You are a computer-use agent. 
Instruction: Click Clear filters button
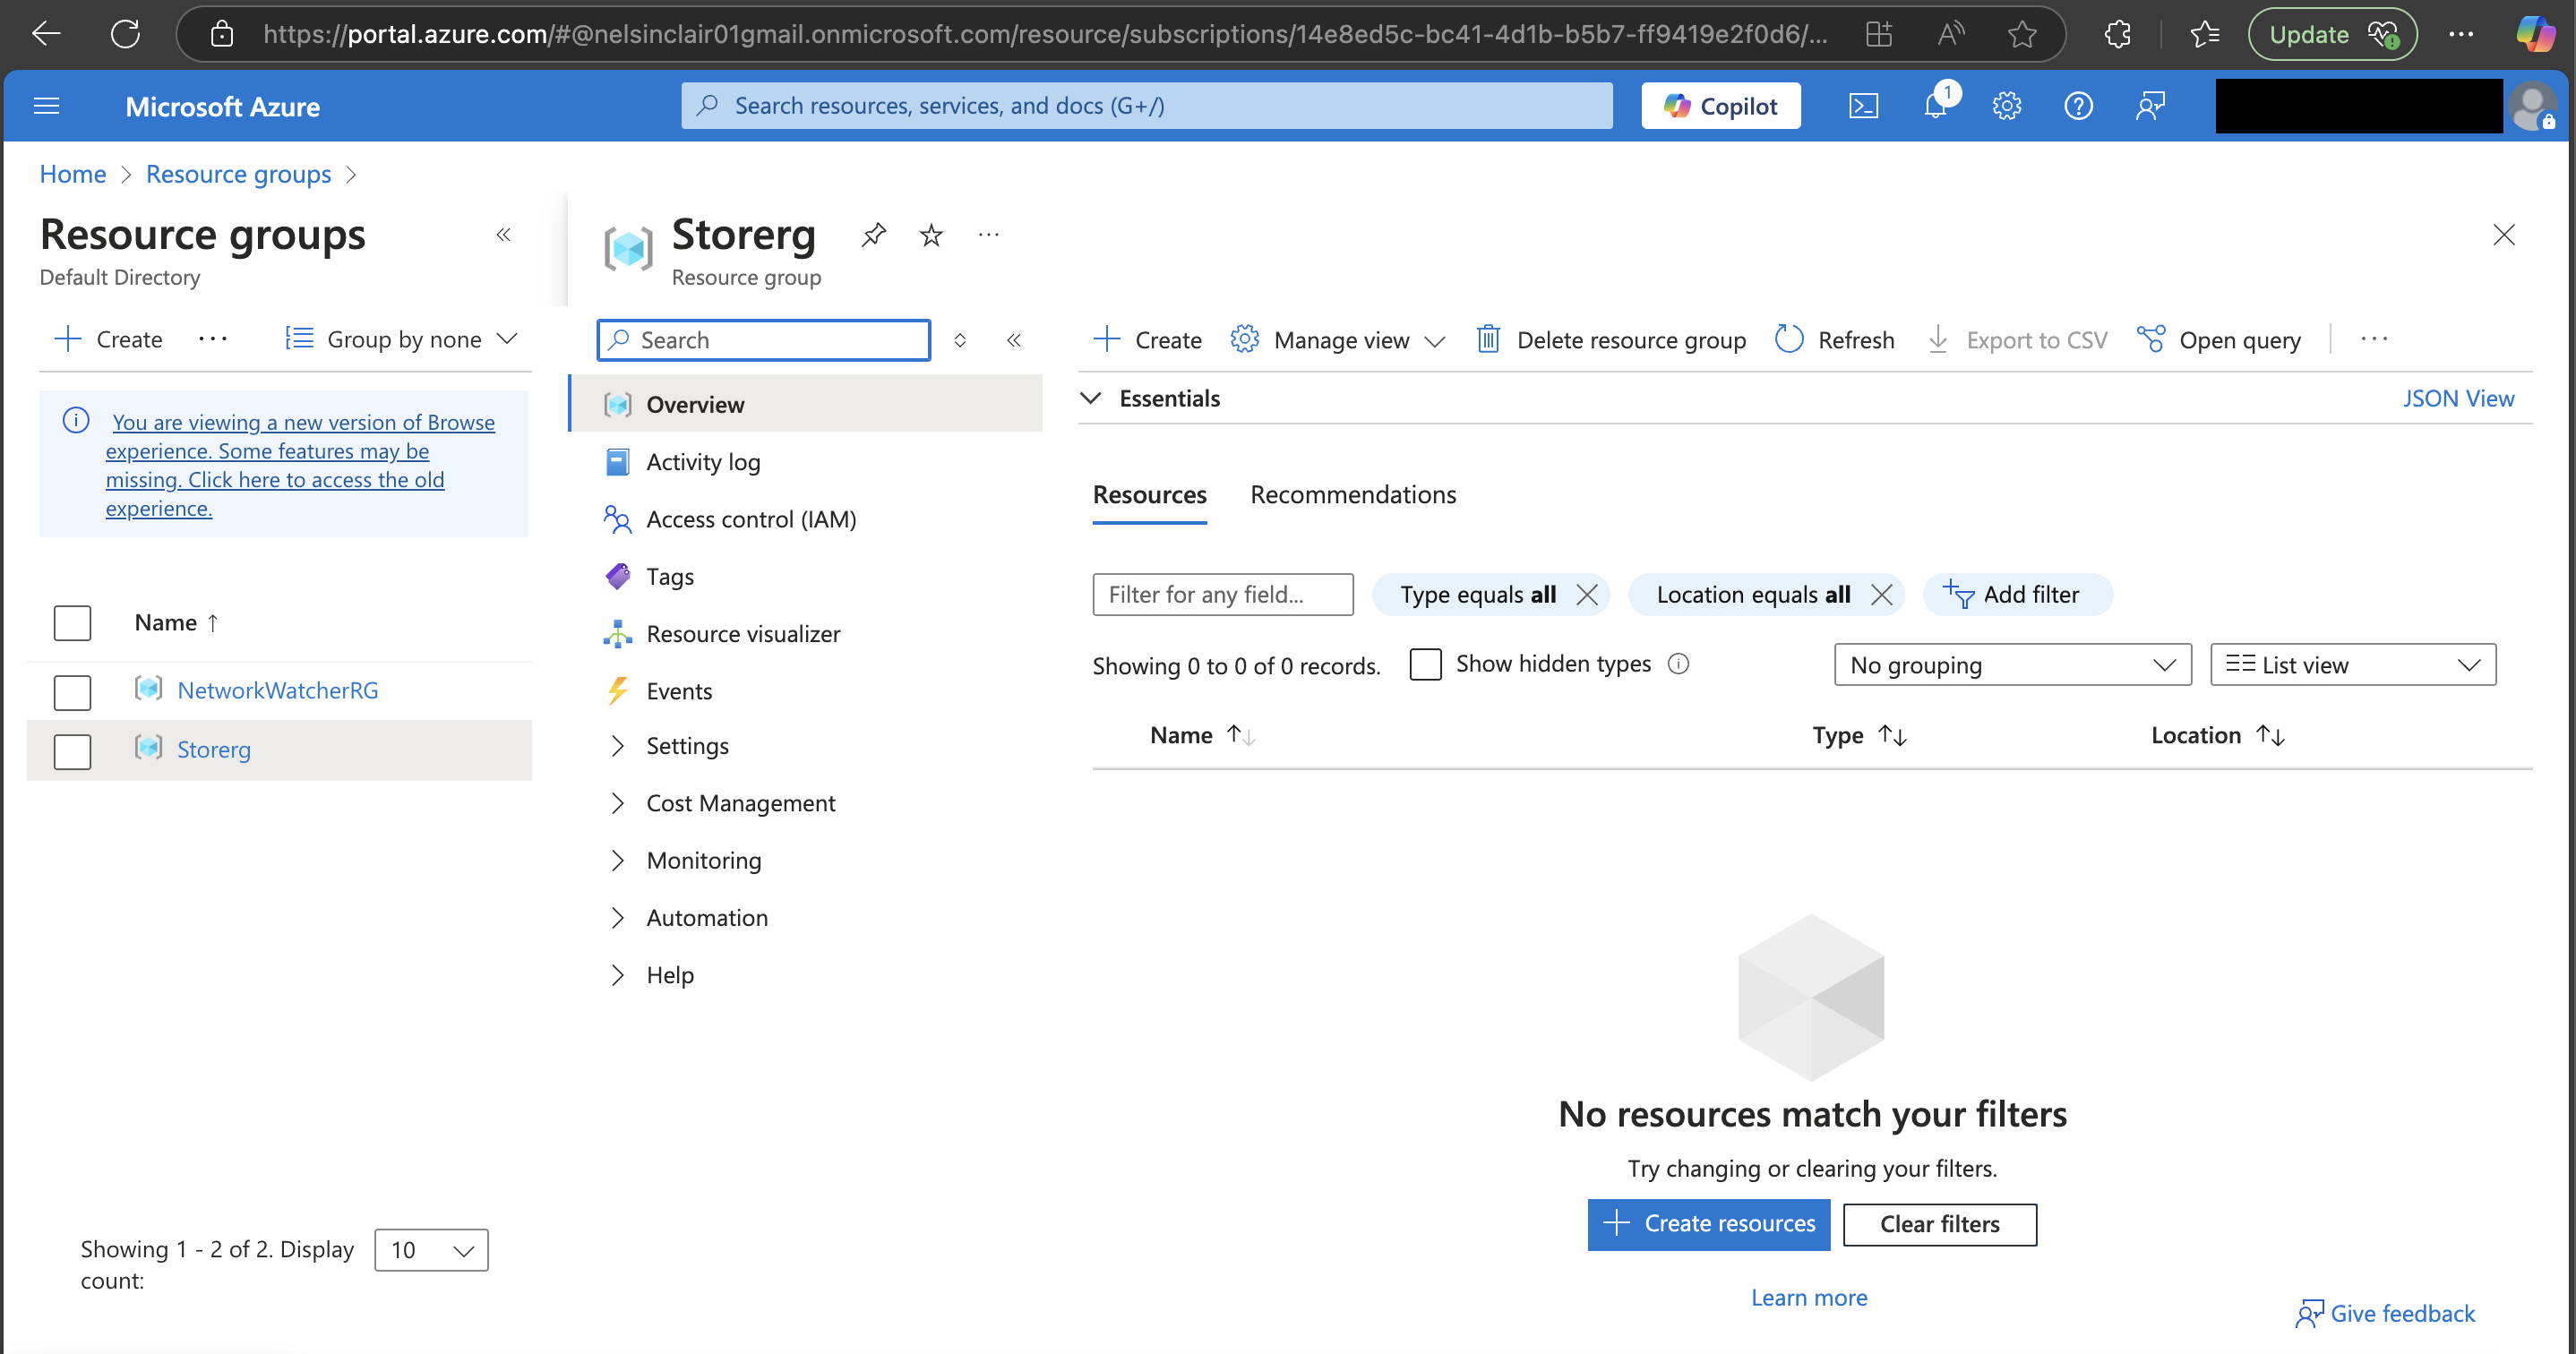pyautogui.click(x=1940, y=1224)
